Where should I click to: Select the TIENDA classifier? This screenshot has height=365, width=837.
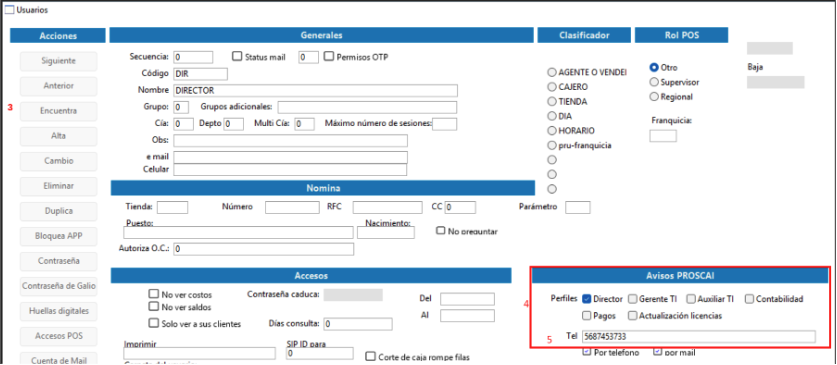click(552, 101)
